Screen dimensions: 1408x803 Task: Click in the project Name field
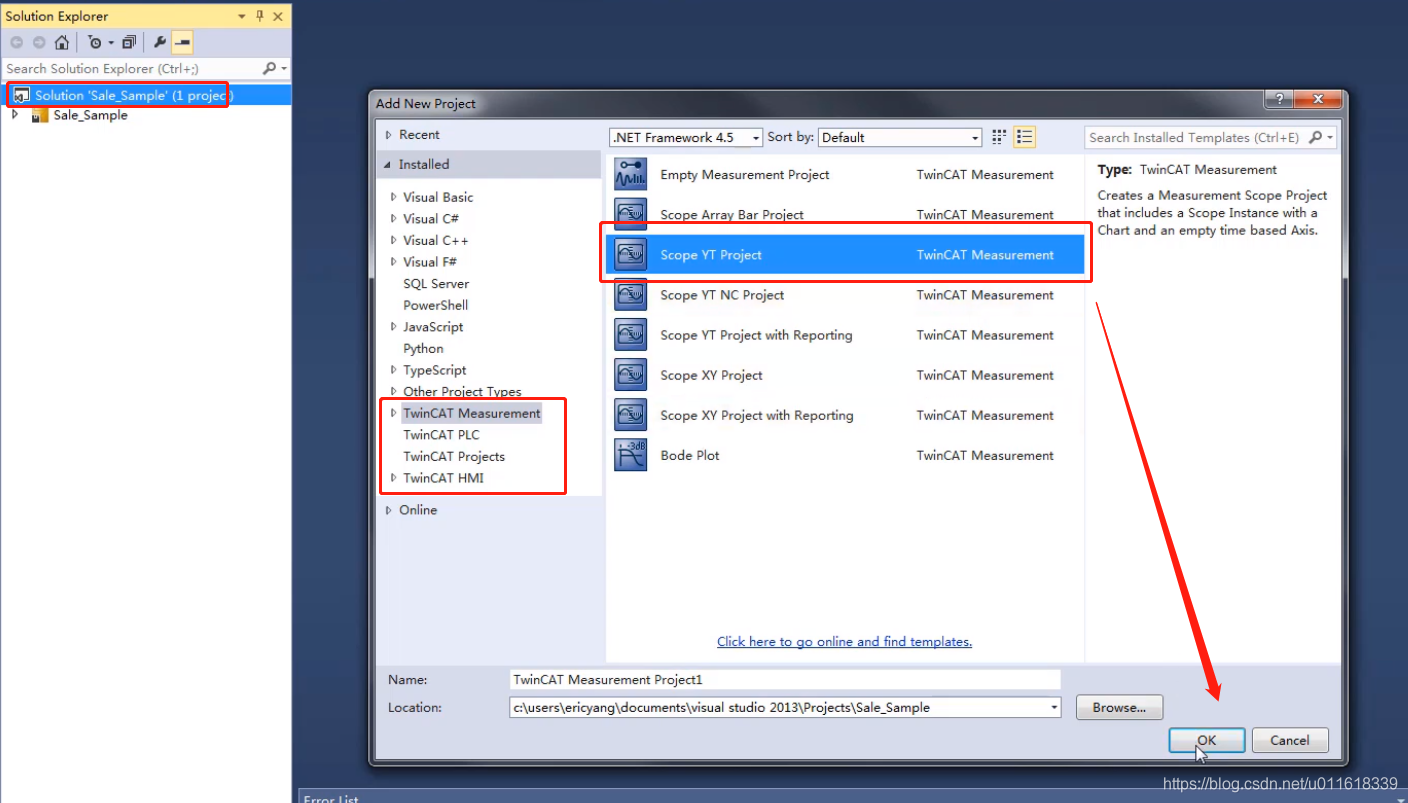coord(785,680)
